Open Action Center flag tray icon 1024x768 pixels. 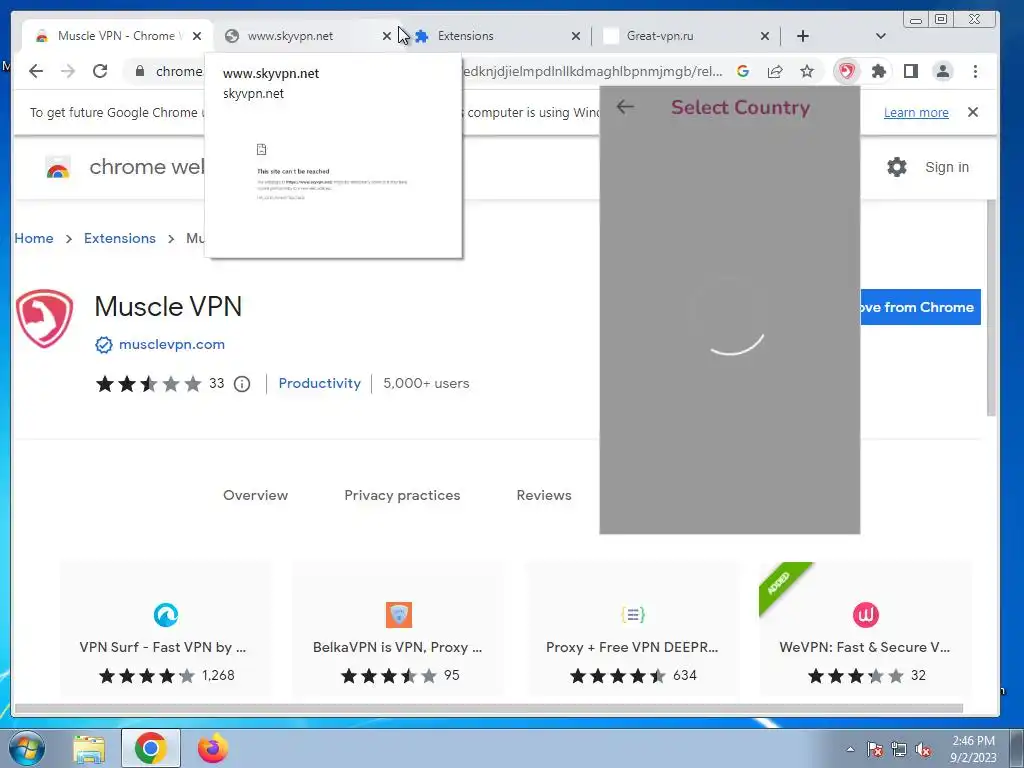875,750
